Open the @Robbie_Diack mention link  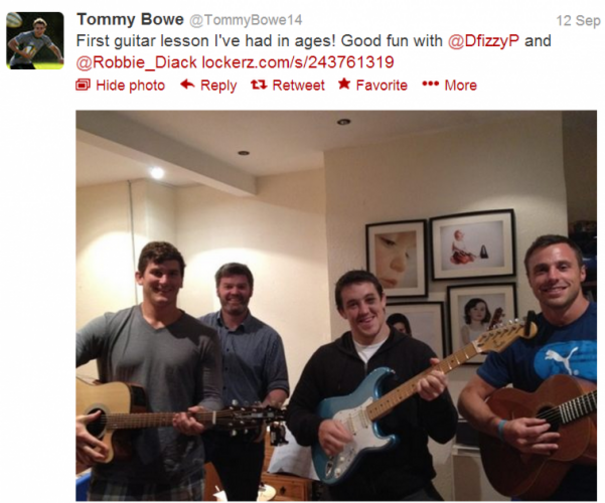137,62
